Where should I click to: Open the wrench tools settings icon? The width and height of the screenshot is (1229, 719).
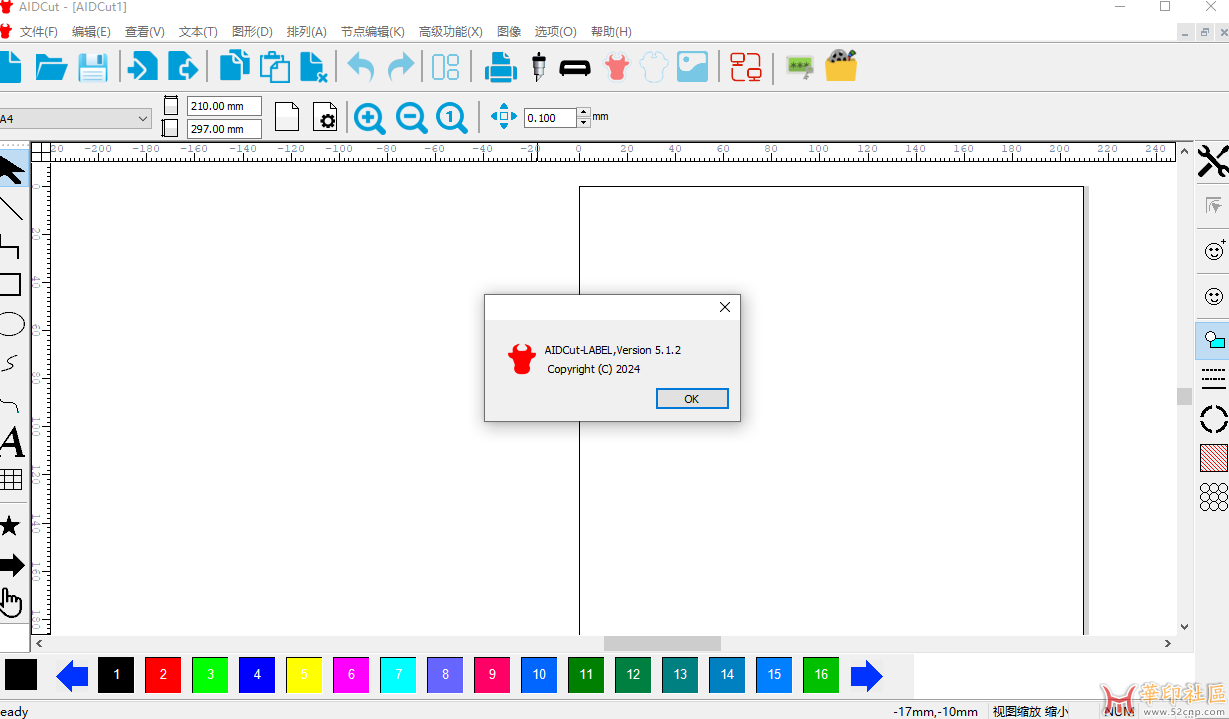[x=1213, y=161]
